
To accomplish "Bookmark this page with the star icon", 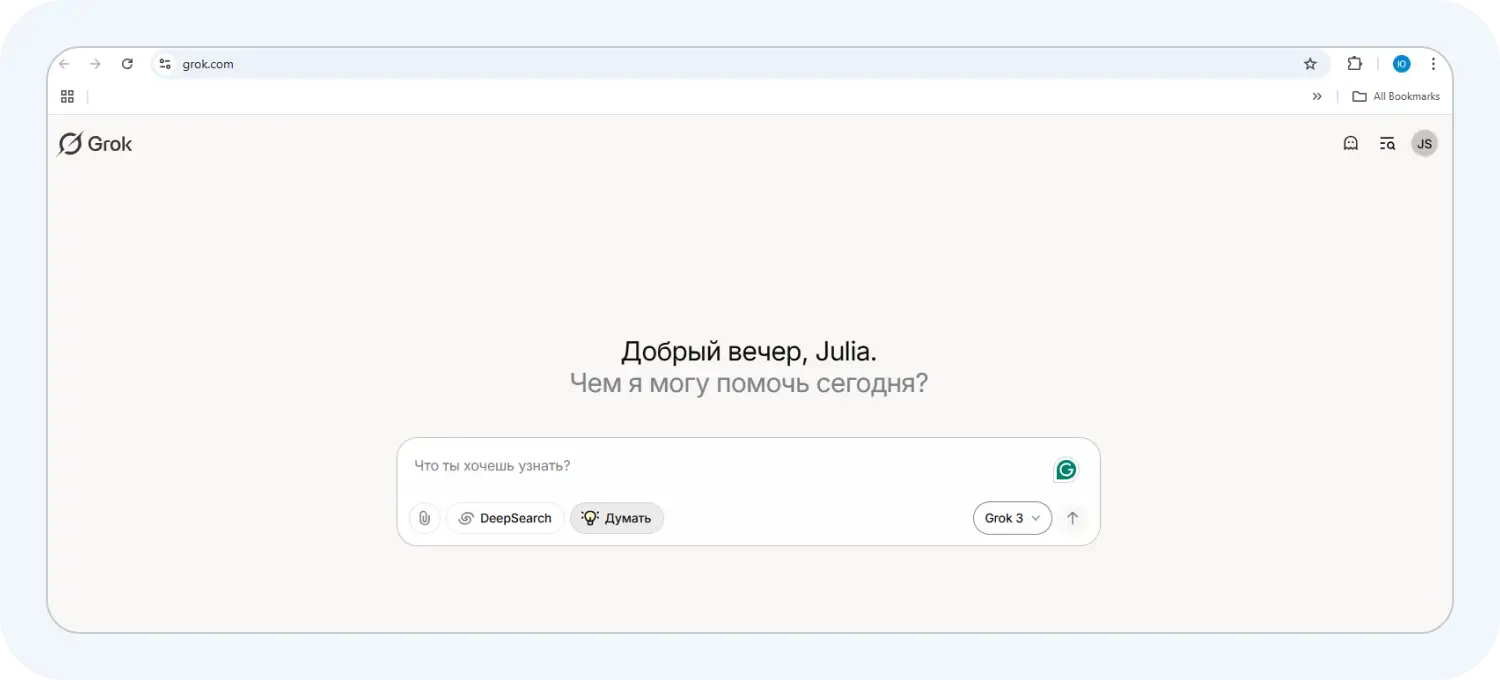I will tap(1310, 63).
